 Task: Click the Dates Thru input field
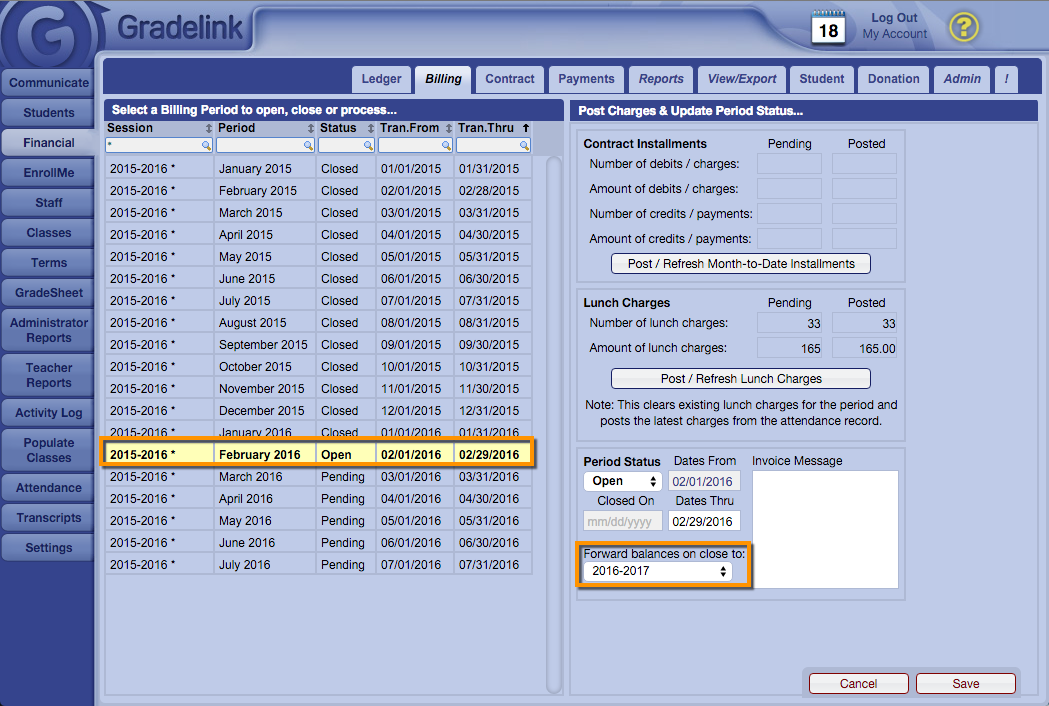[704, 521]
